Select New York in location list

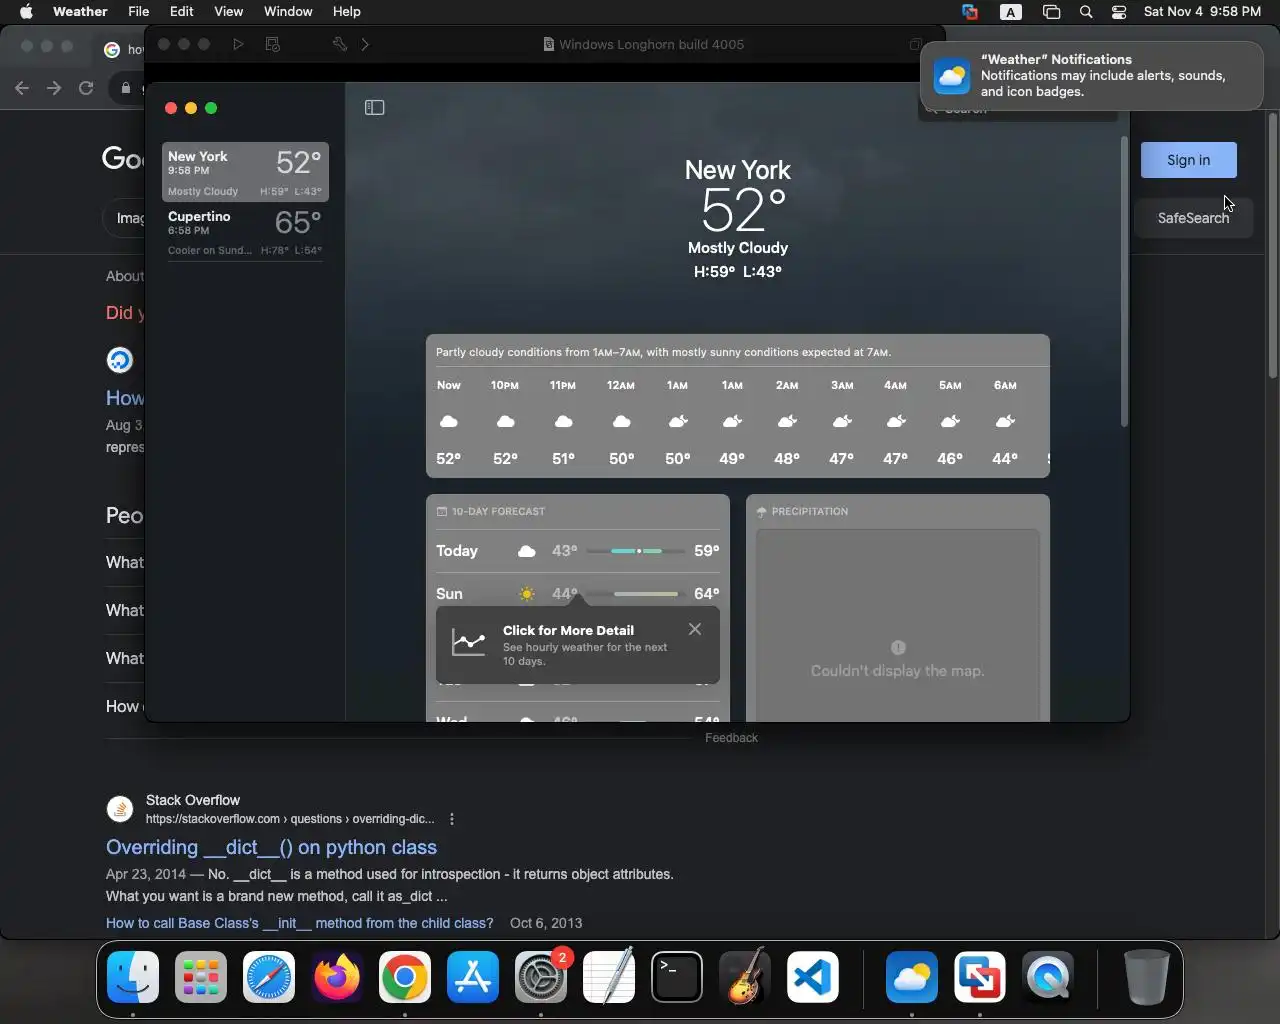(x=245, y=172)
